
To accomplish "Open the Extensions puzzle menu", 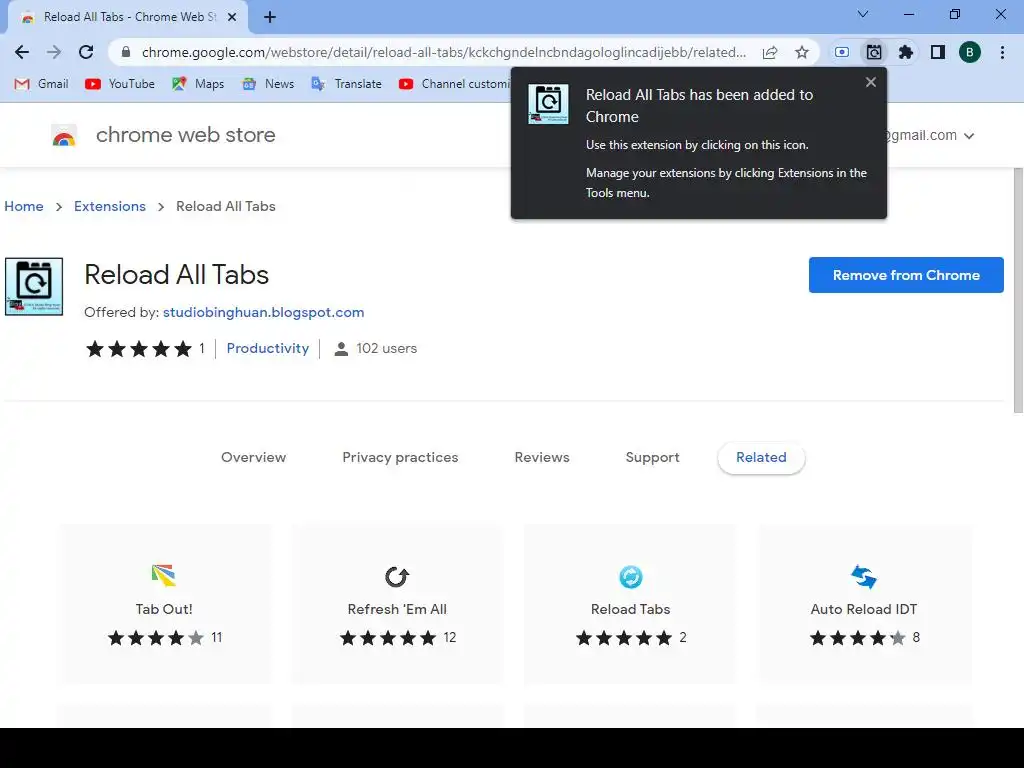I will 906,52.
